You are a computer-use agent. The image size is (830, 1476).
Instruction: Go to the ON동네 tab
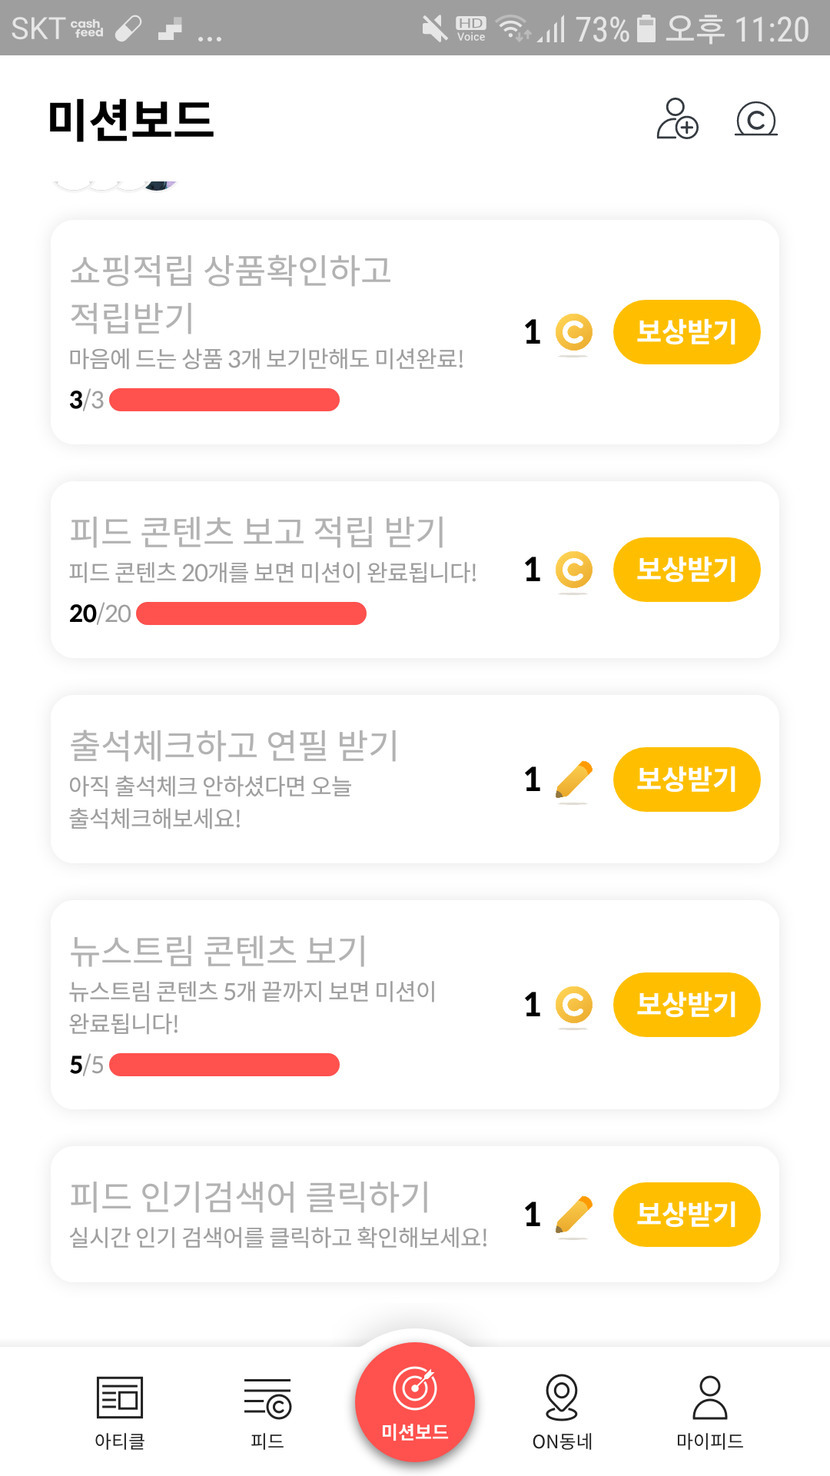click(x=562, y=1412)
